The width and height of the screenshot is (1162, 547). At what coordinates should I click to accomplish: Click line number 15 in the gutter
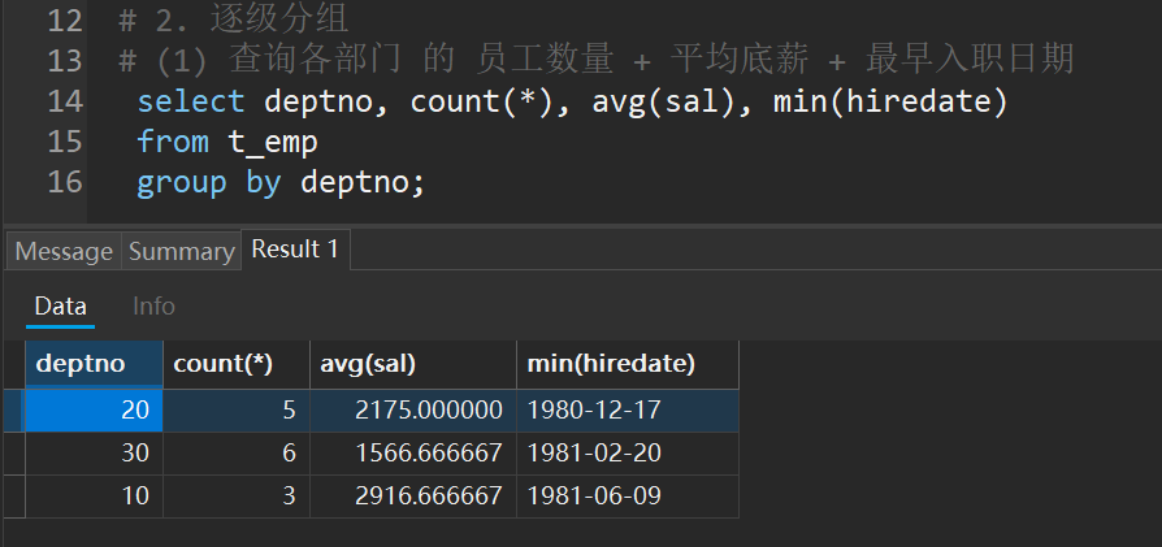tap(65, 142)
